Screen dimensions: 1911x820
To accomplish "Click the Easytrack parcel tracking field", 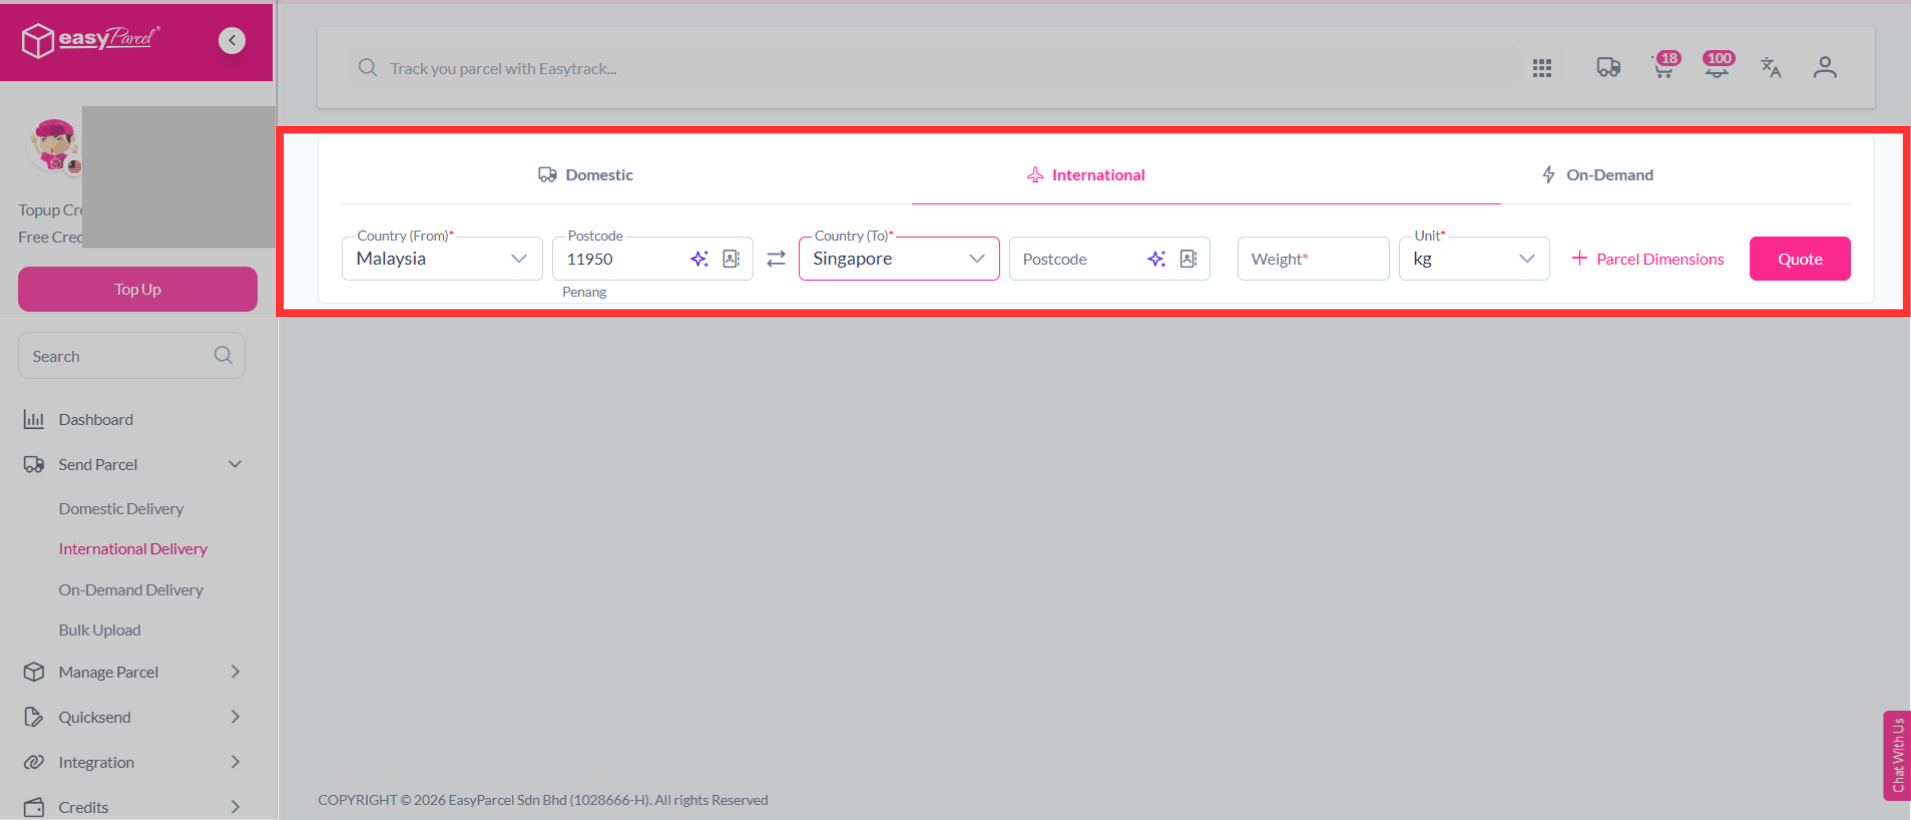I will coord(930,68).
